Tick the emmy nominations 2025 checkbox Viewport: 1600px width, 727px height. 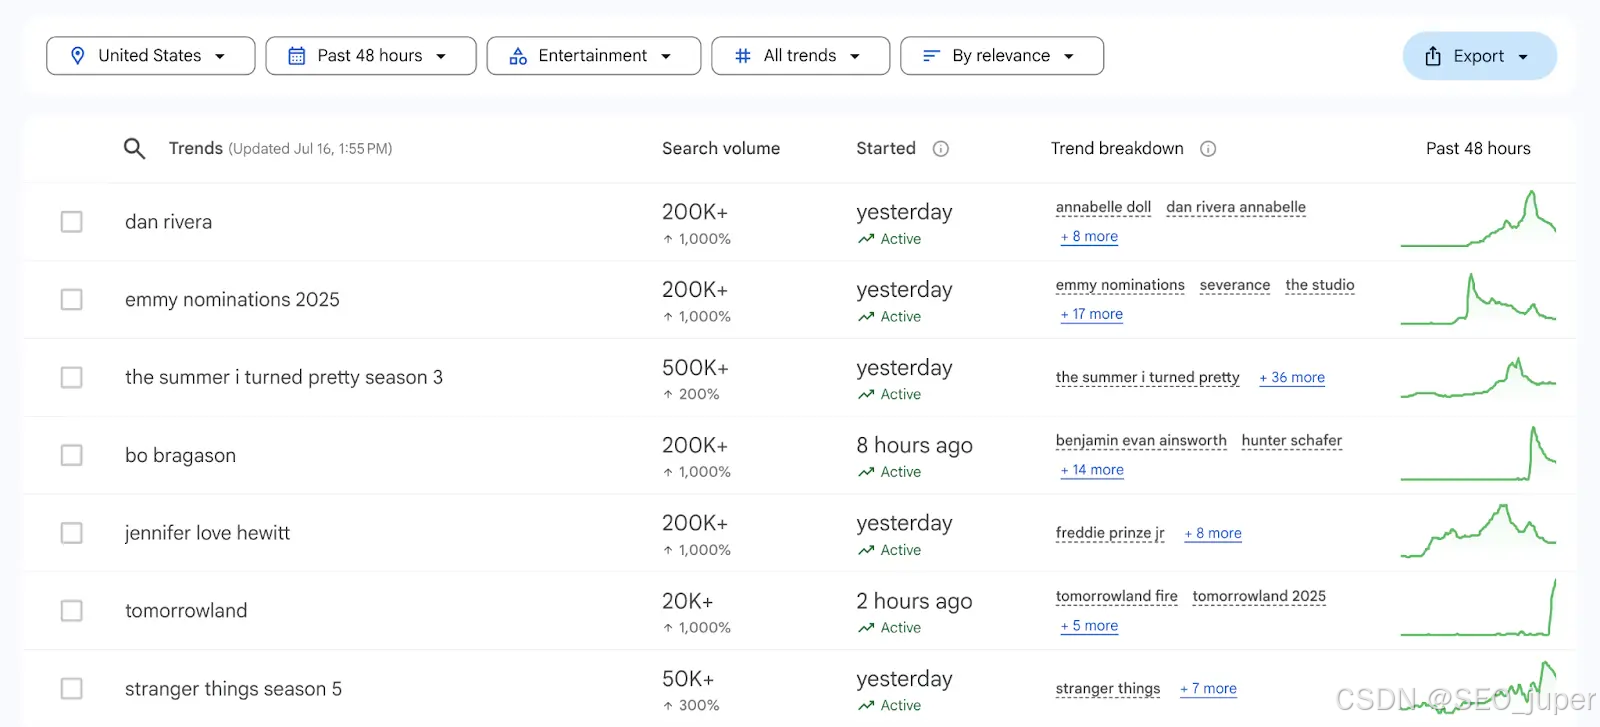pyautogui.click(x=72, y=300)
